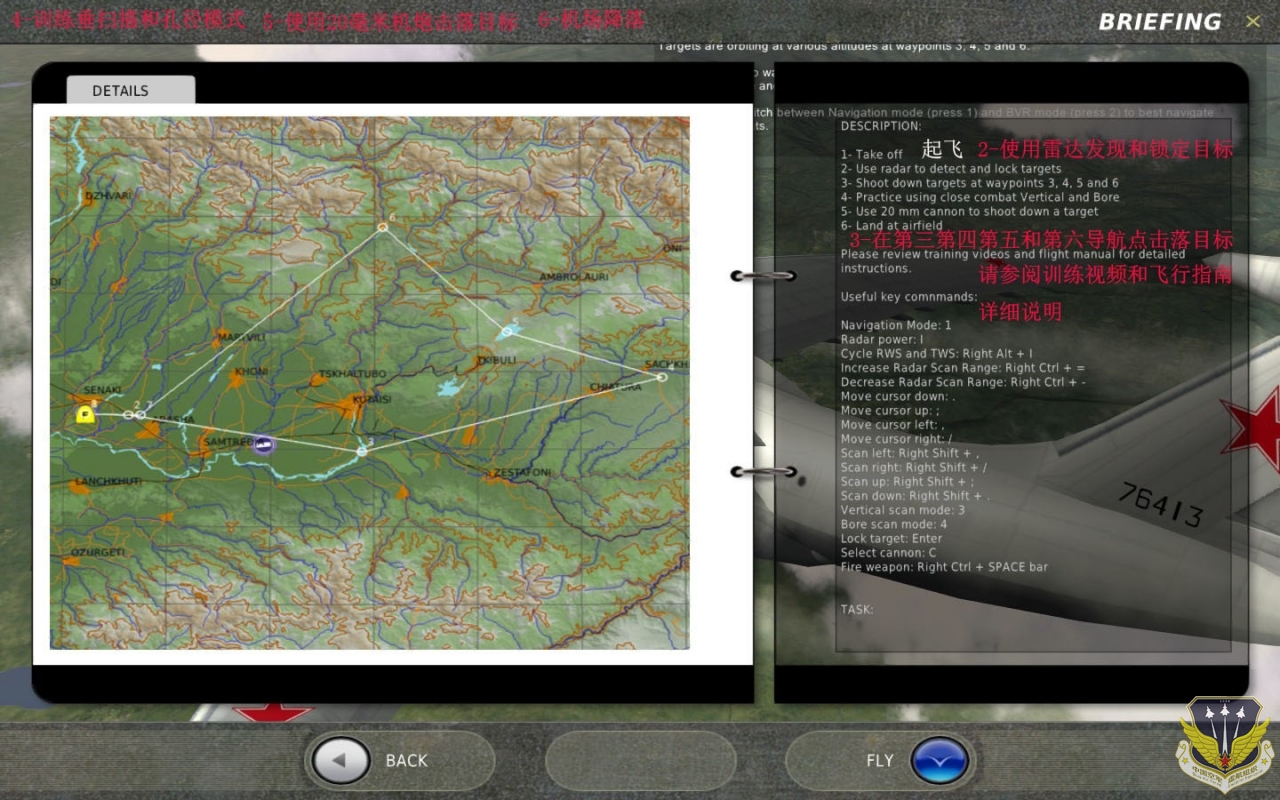Click the CHIATURA label on map
Image resolution: width=1280 pixels, height=800 pixels.
pyautogui.click(x=615, y=387)
